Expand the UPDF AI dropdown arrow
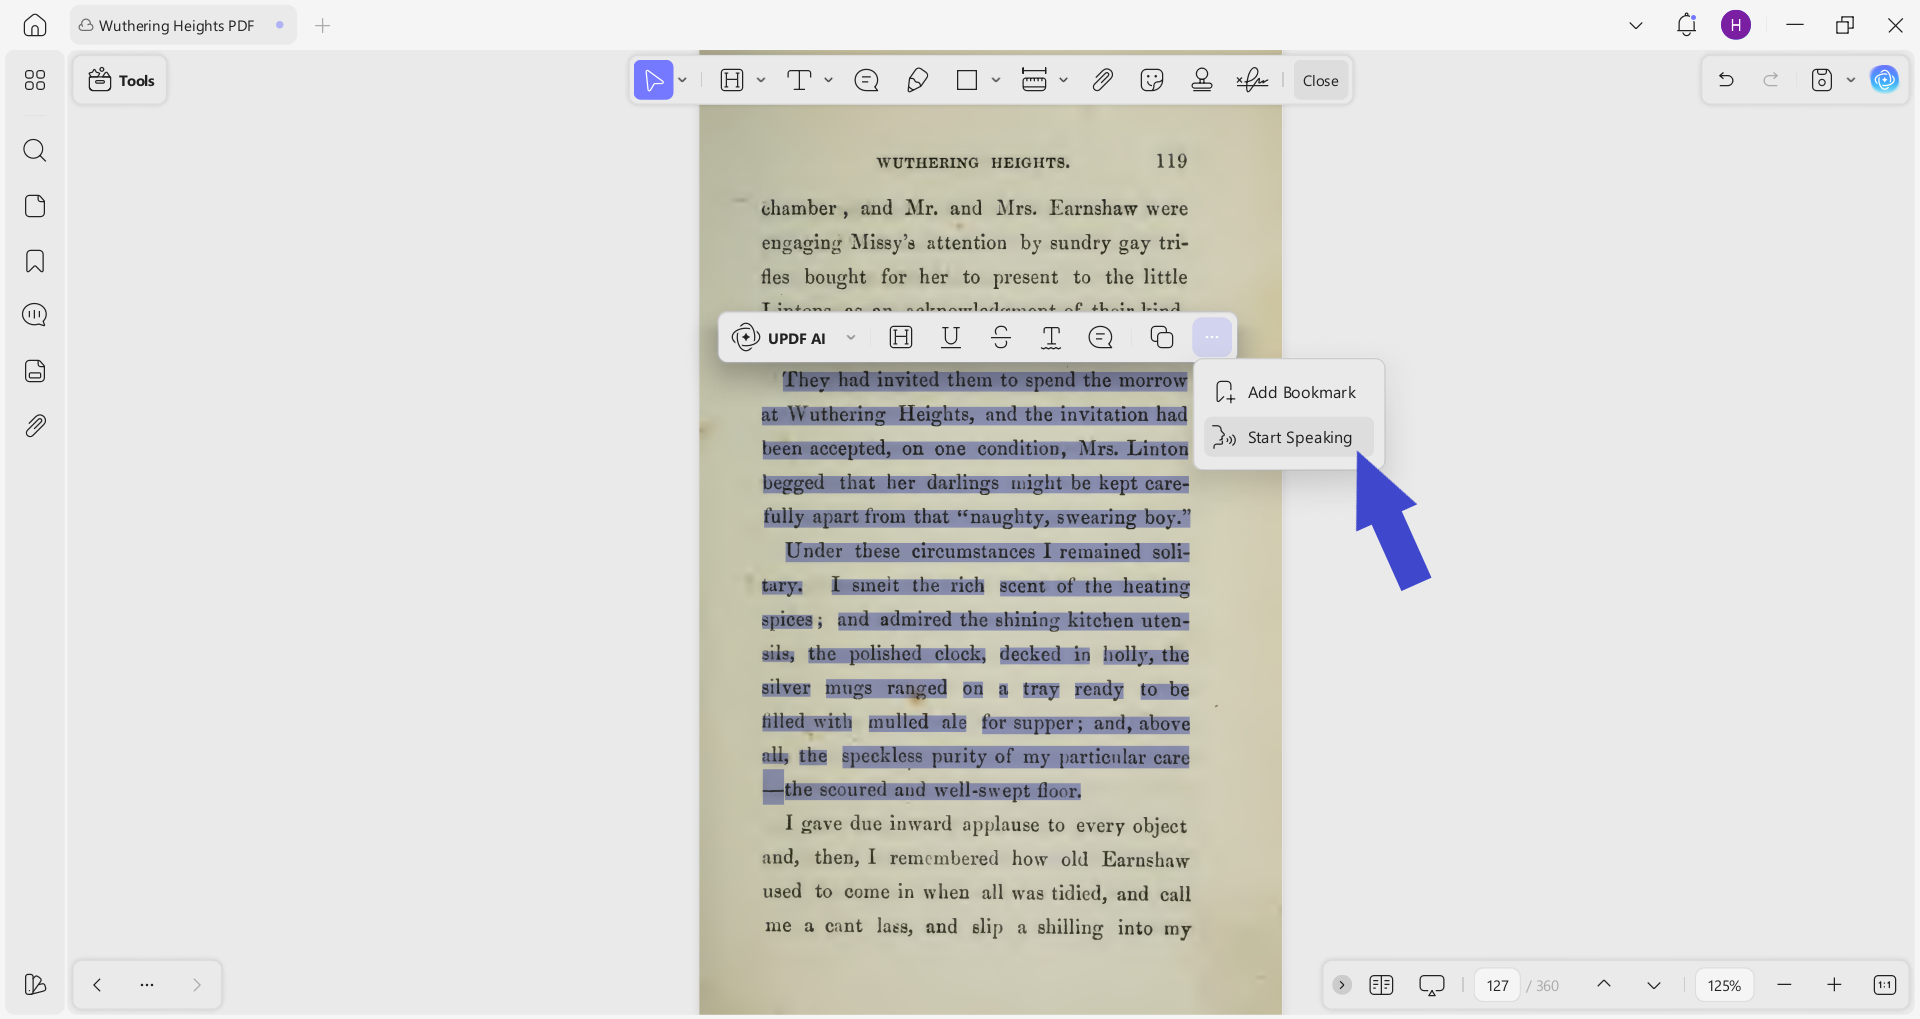The image size is (1920, 1019). click(x=851, y=338)
